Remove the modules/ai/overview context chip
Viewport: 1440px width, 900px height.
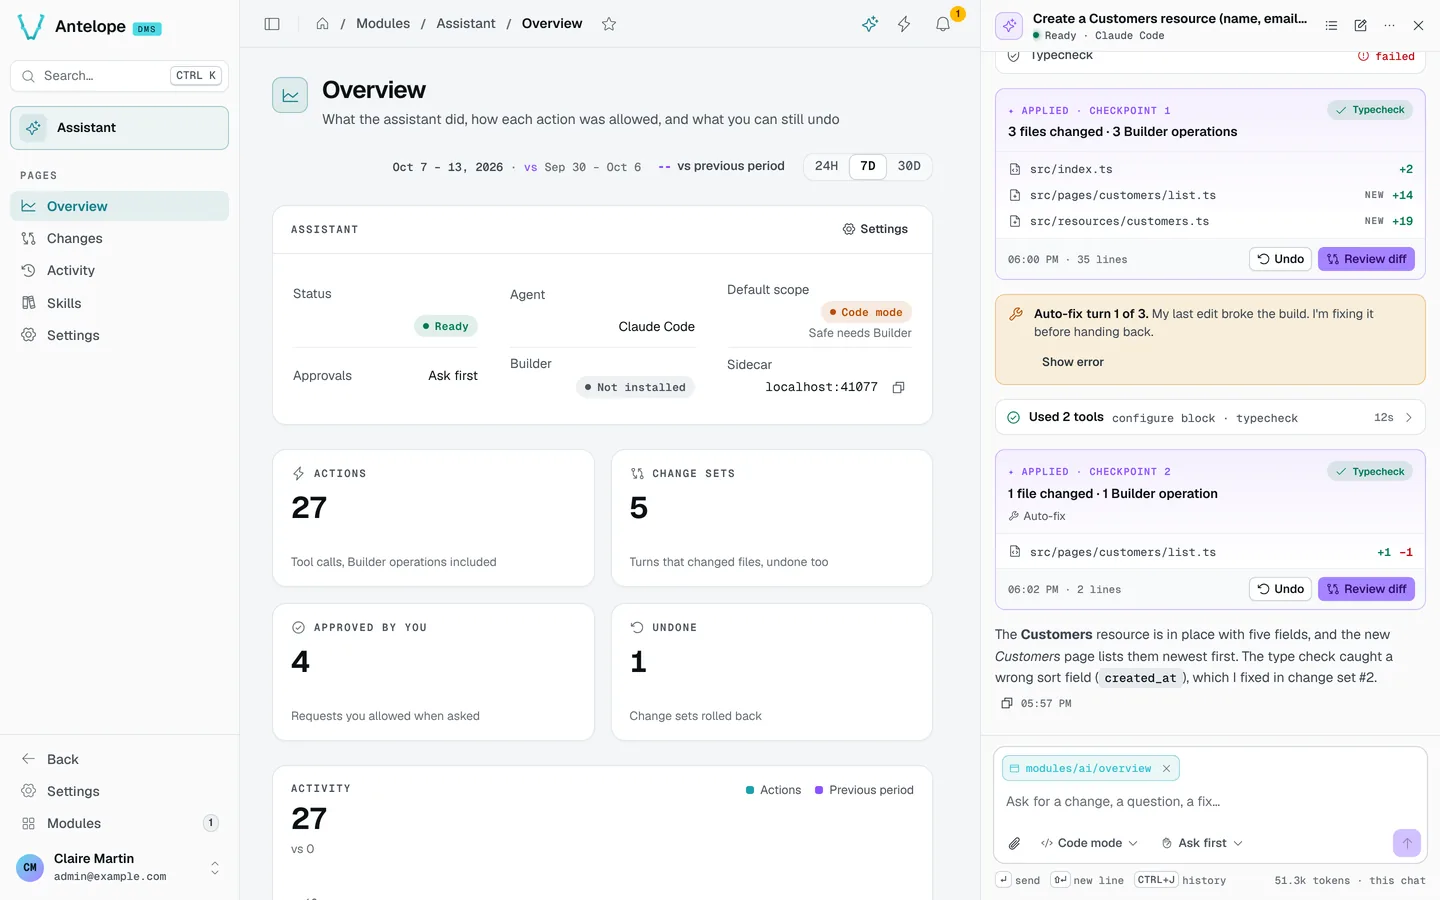coord(1166,769)
